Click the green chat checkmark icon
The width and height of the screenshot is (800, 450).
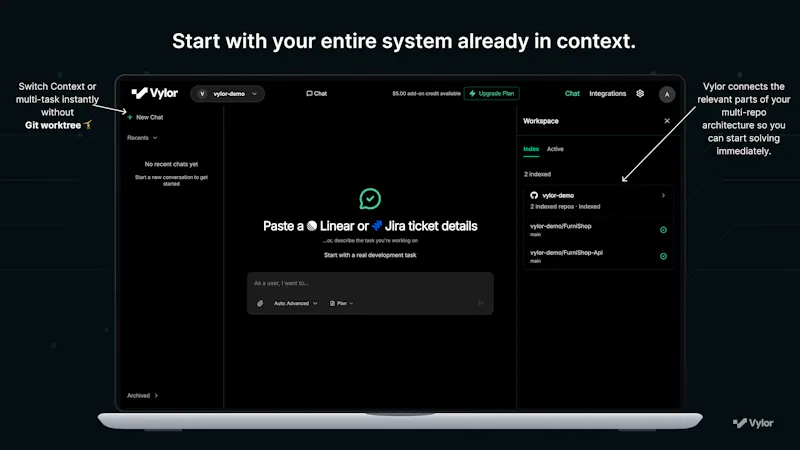[370, 199]
